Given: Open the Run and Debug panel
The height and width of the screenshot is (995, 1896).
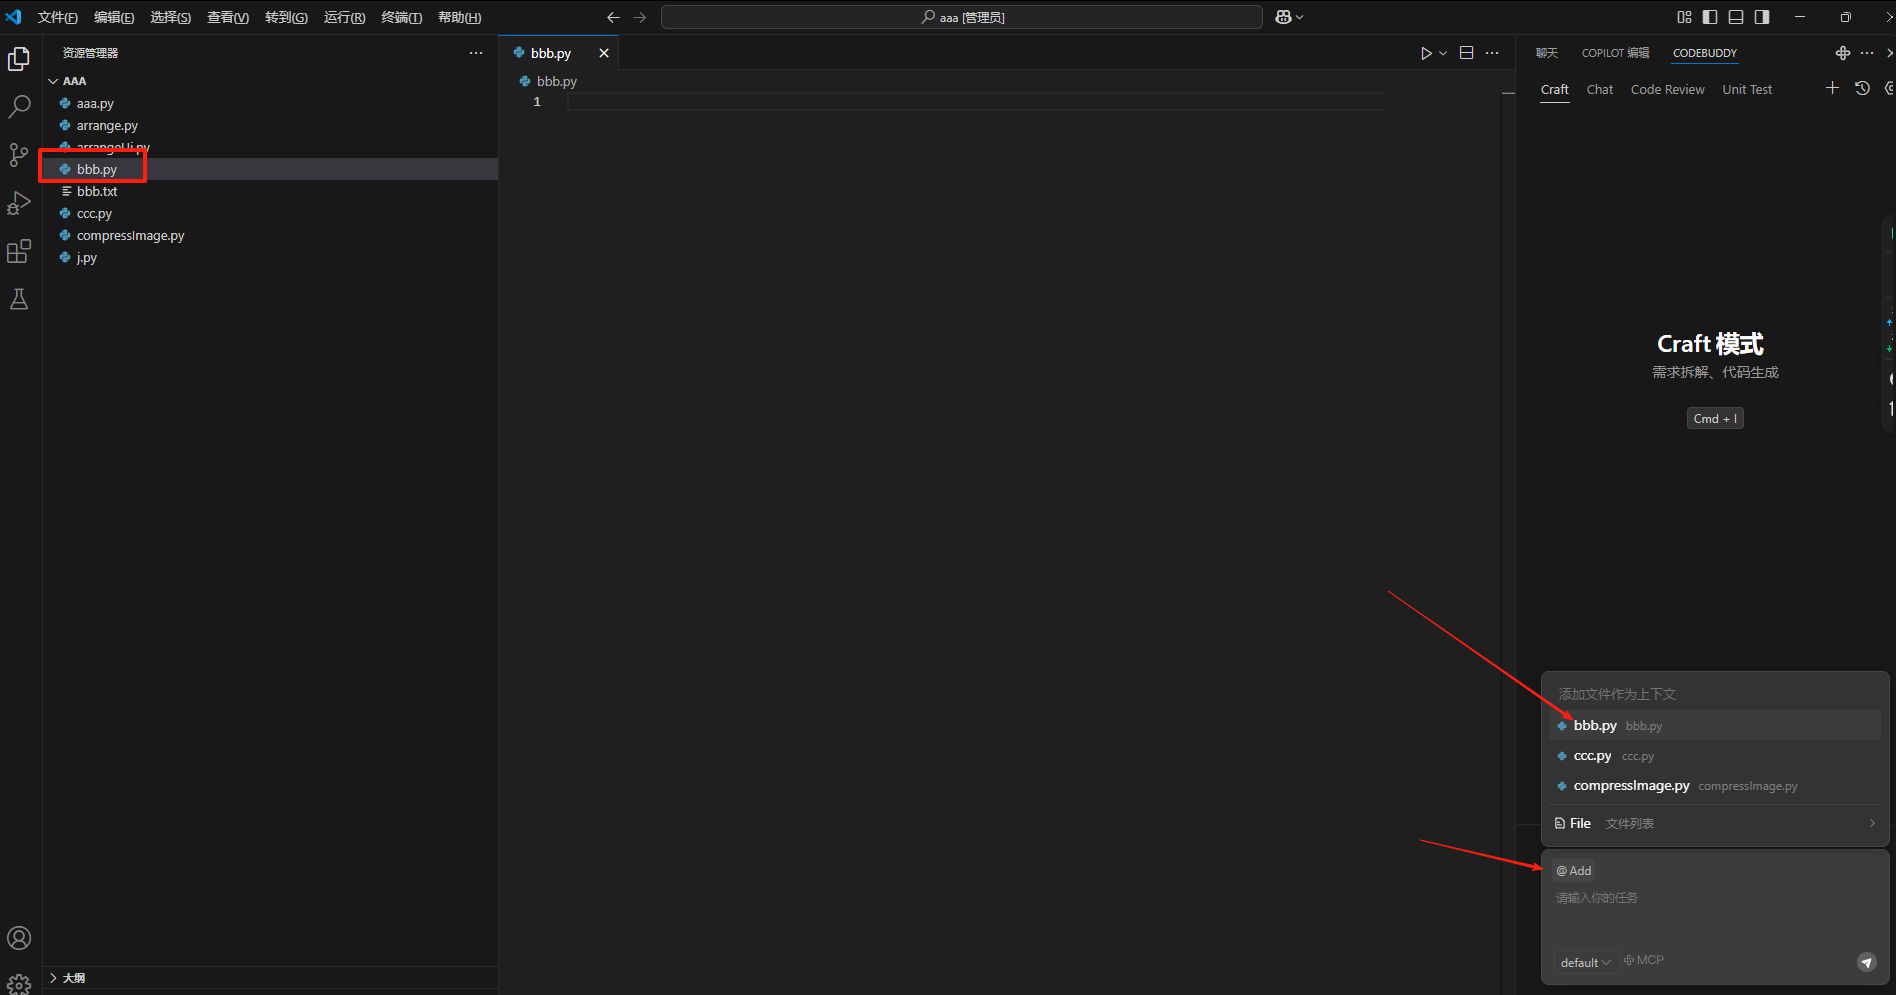Looking at the screenshot, I should [x=19, y=203].
